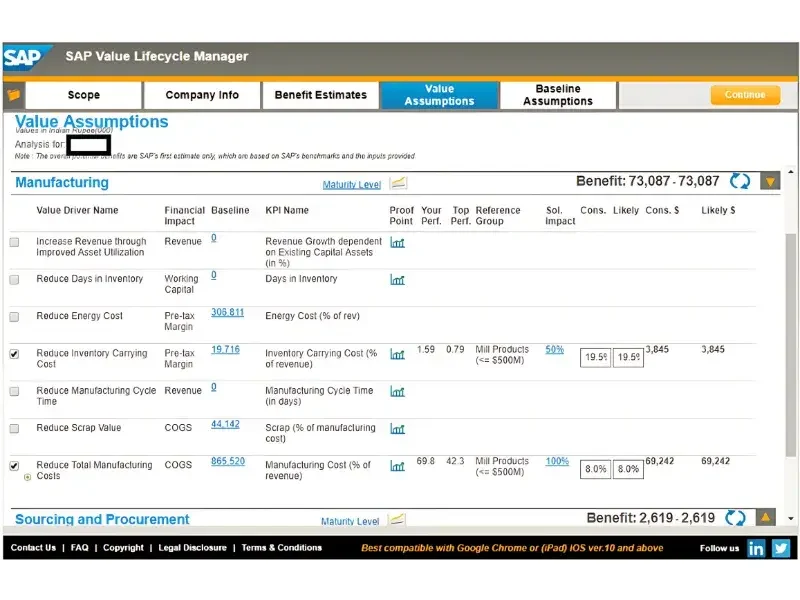This screenshot has width=800, height=600.
Task: Edit Likely 8.0% field for Manufacturing Cost
Action: pyautogui.click(x=628, y=469)
